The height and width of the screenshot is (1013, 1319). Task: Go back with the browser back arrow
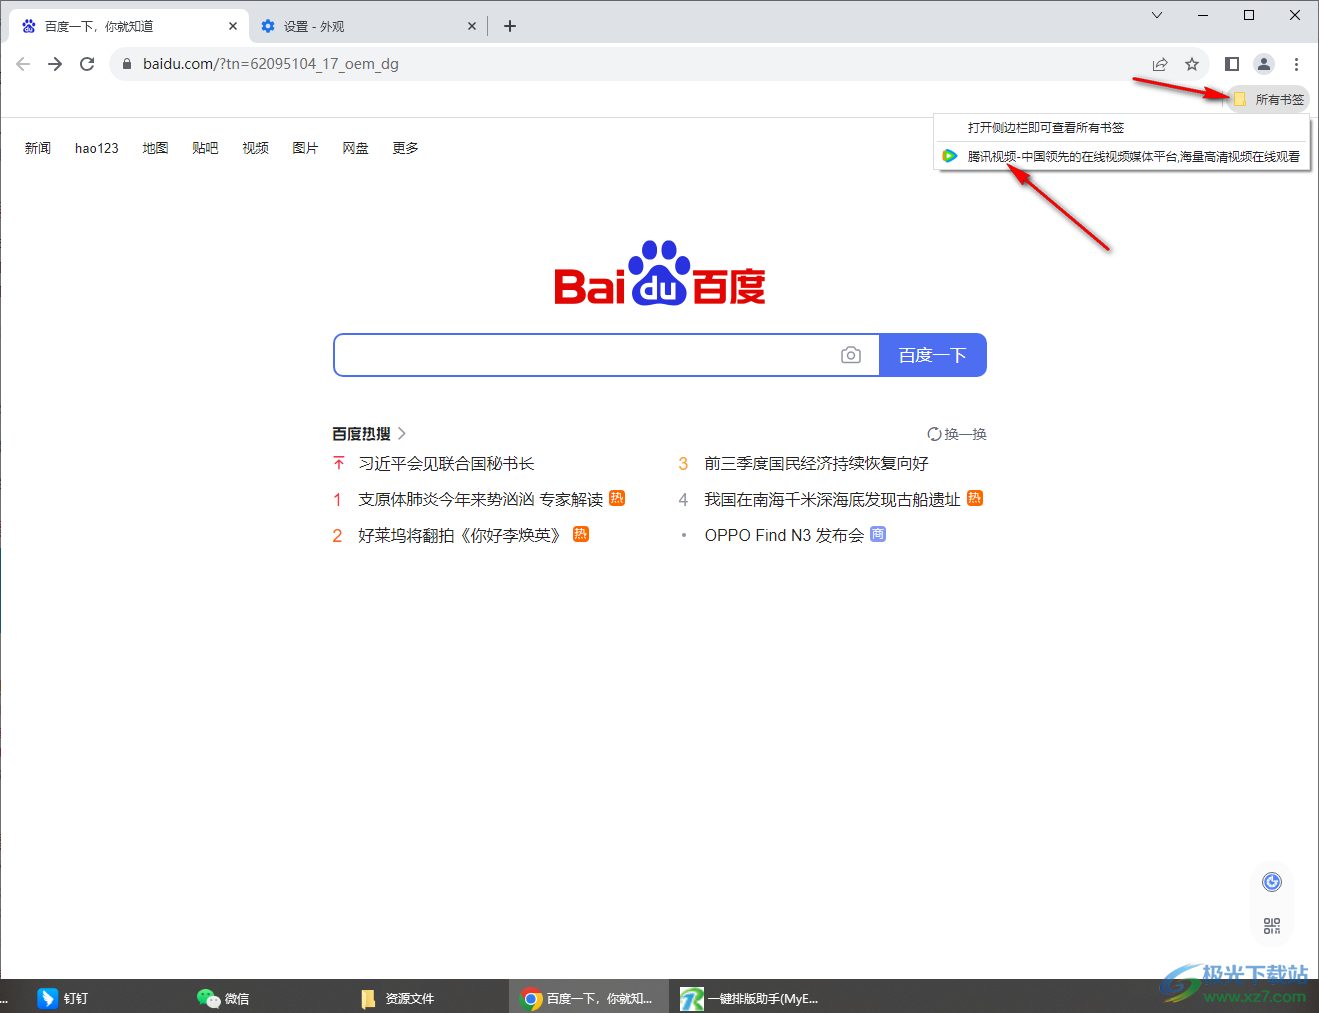tap(23, 64)
